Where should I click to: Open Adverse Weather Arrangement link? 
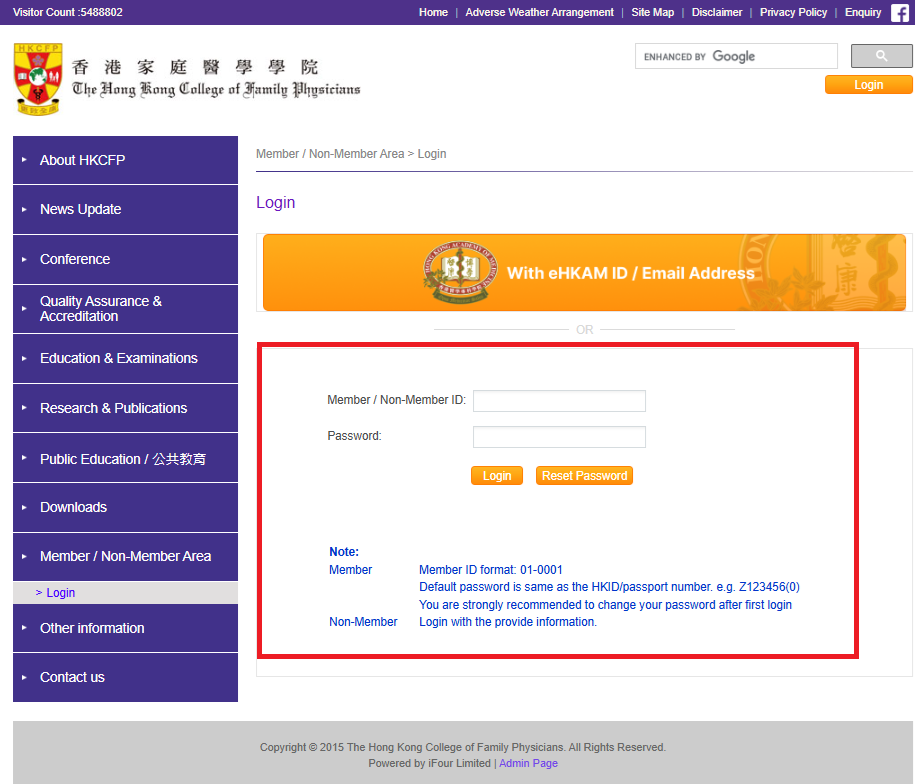pos(539,12)
